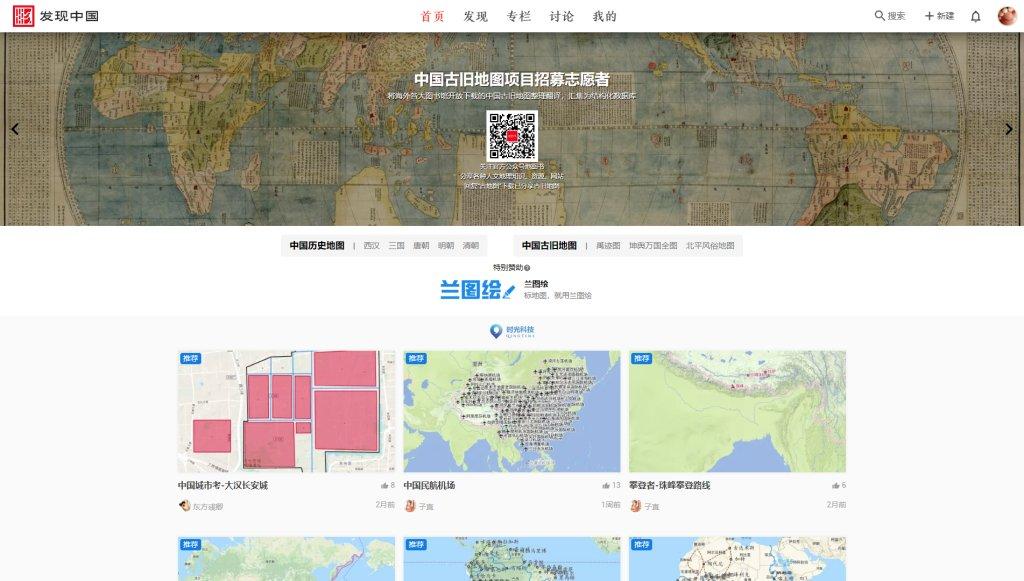Show next banner slide arrow
1024x581 pixels.
(x=1009, y=129)
